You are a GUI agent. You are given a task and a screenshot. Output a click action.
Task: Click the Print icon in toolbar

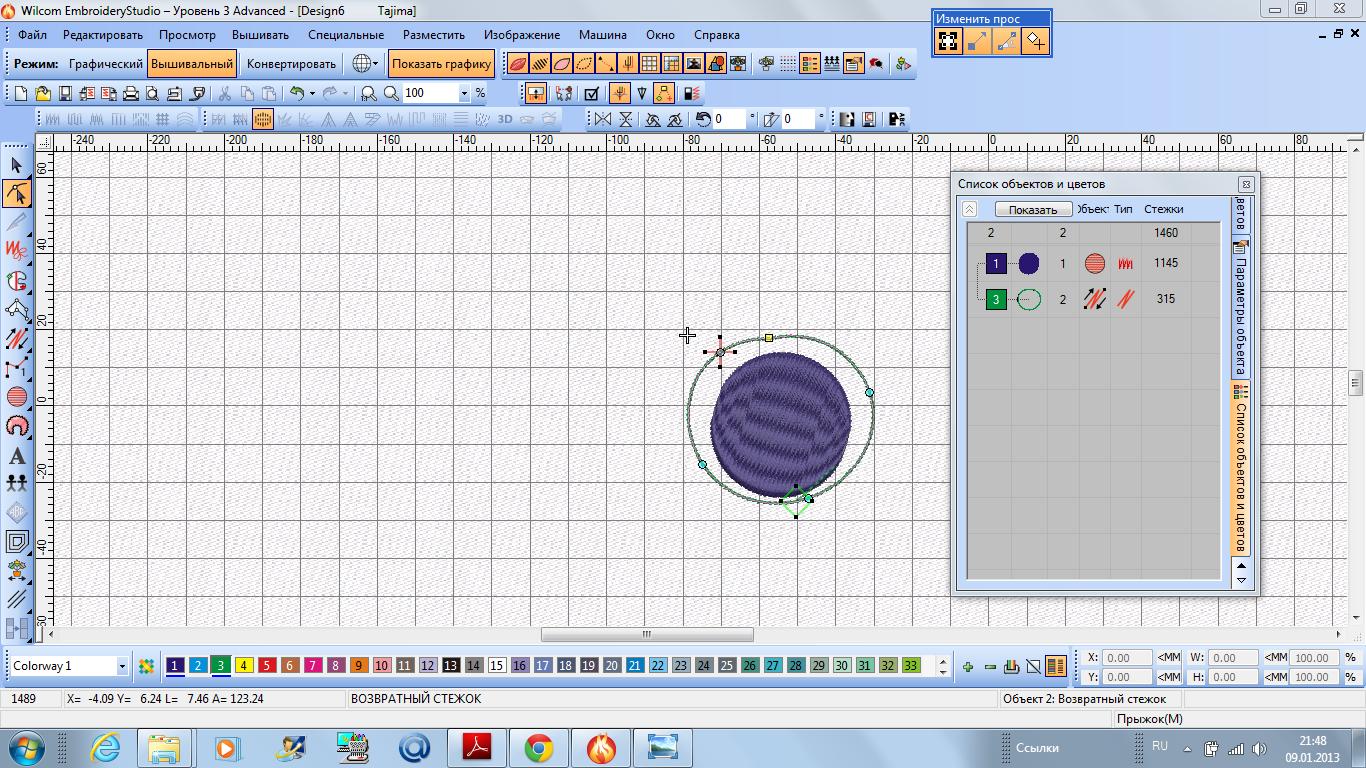tap(130, 93)
